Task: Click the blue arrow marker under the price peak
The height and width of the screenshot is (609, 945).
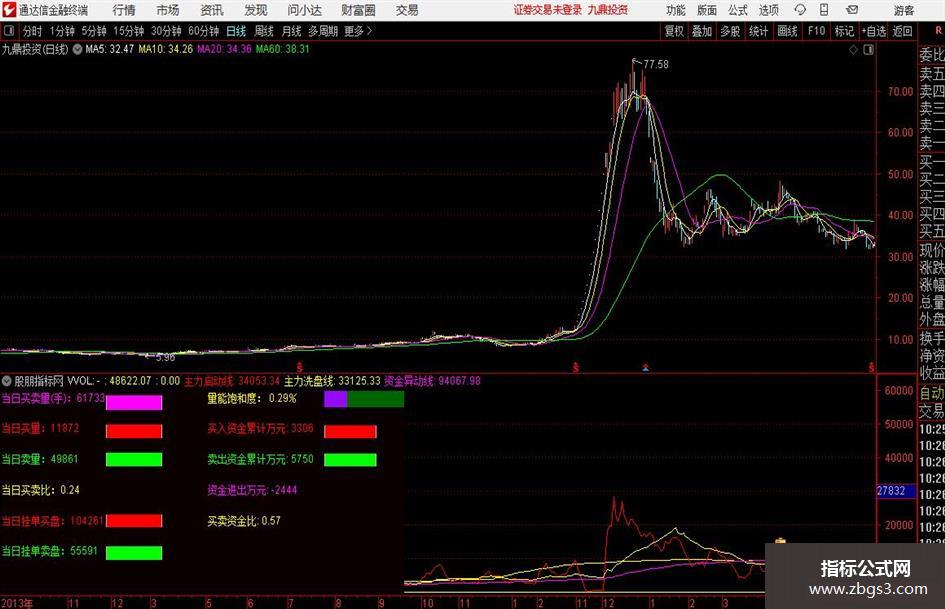Action: [x=645, y=367]
